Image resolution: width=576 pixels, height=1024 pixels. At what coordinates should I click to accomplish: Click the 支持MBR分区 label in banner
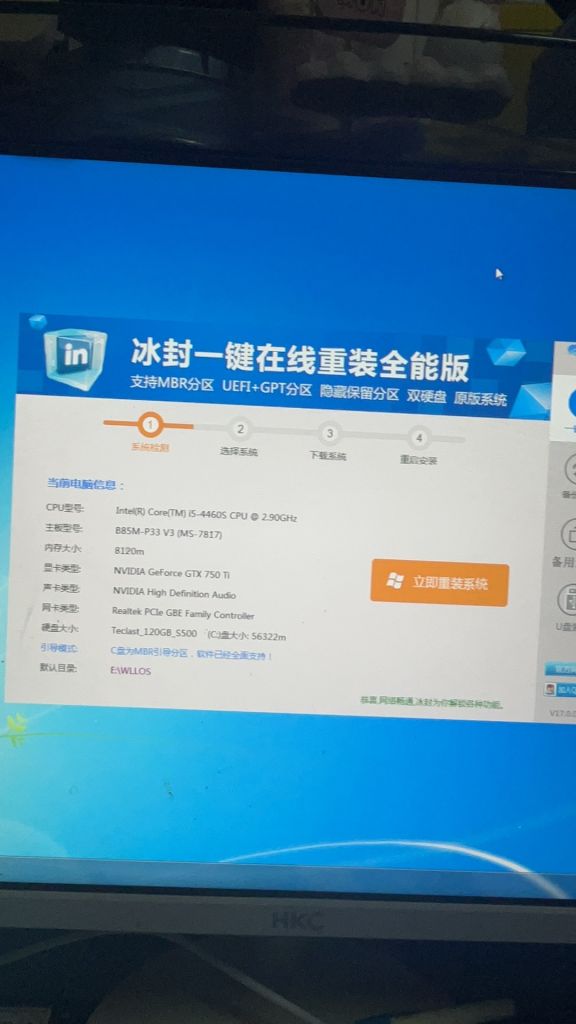(x=172, y=383)
